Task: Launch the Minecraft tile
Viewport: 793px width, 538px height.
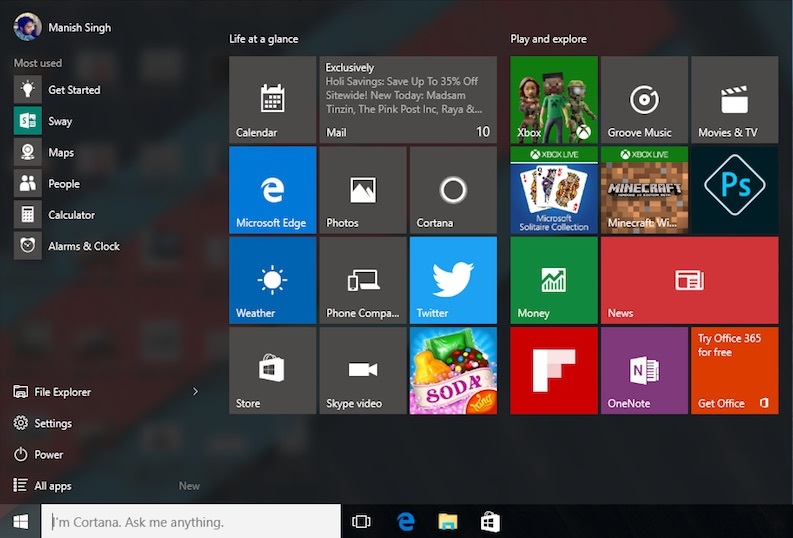Action: (644, 190)
